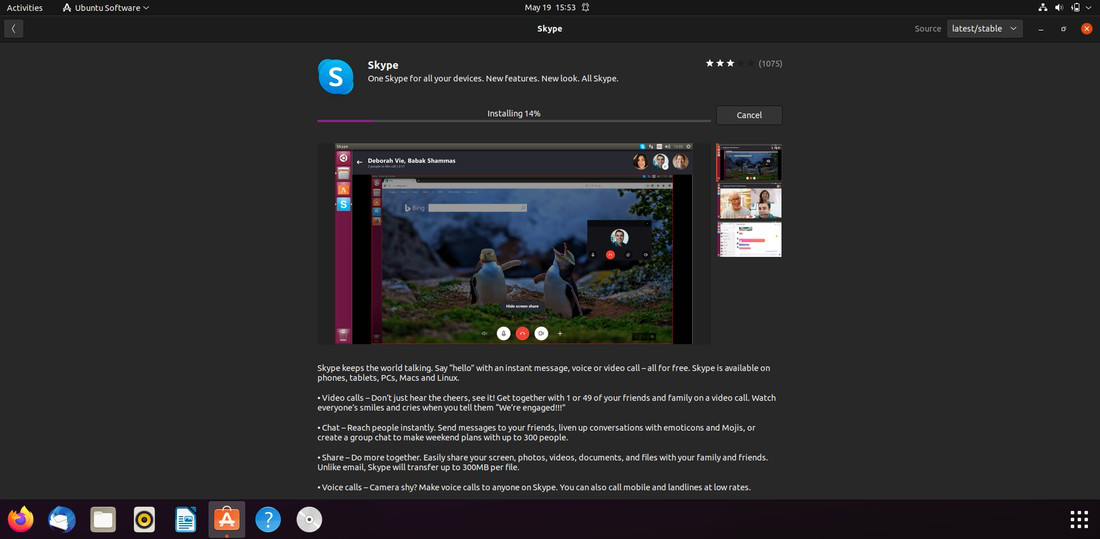1100x539 pixels.
Task: Click the 'One Skype for all your devices' tagline
Action: click(492, 79)
